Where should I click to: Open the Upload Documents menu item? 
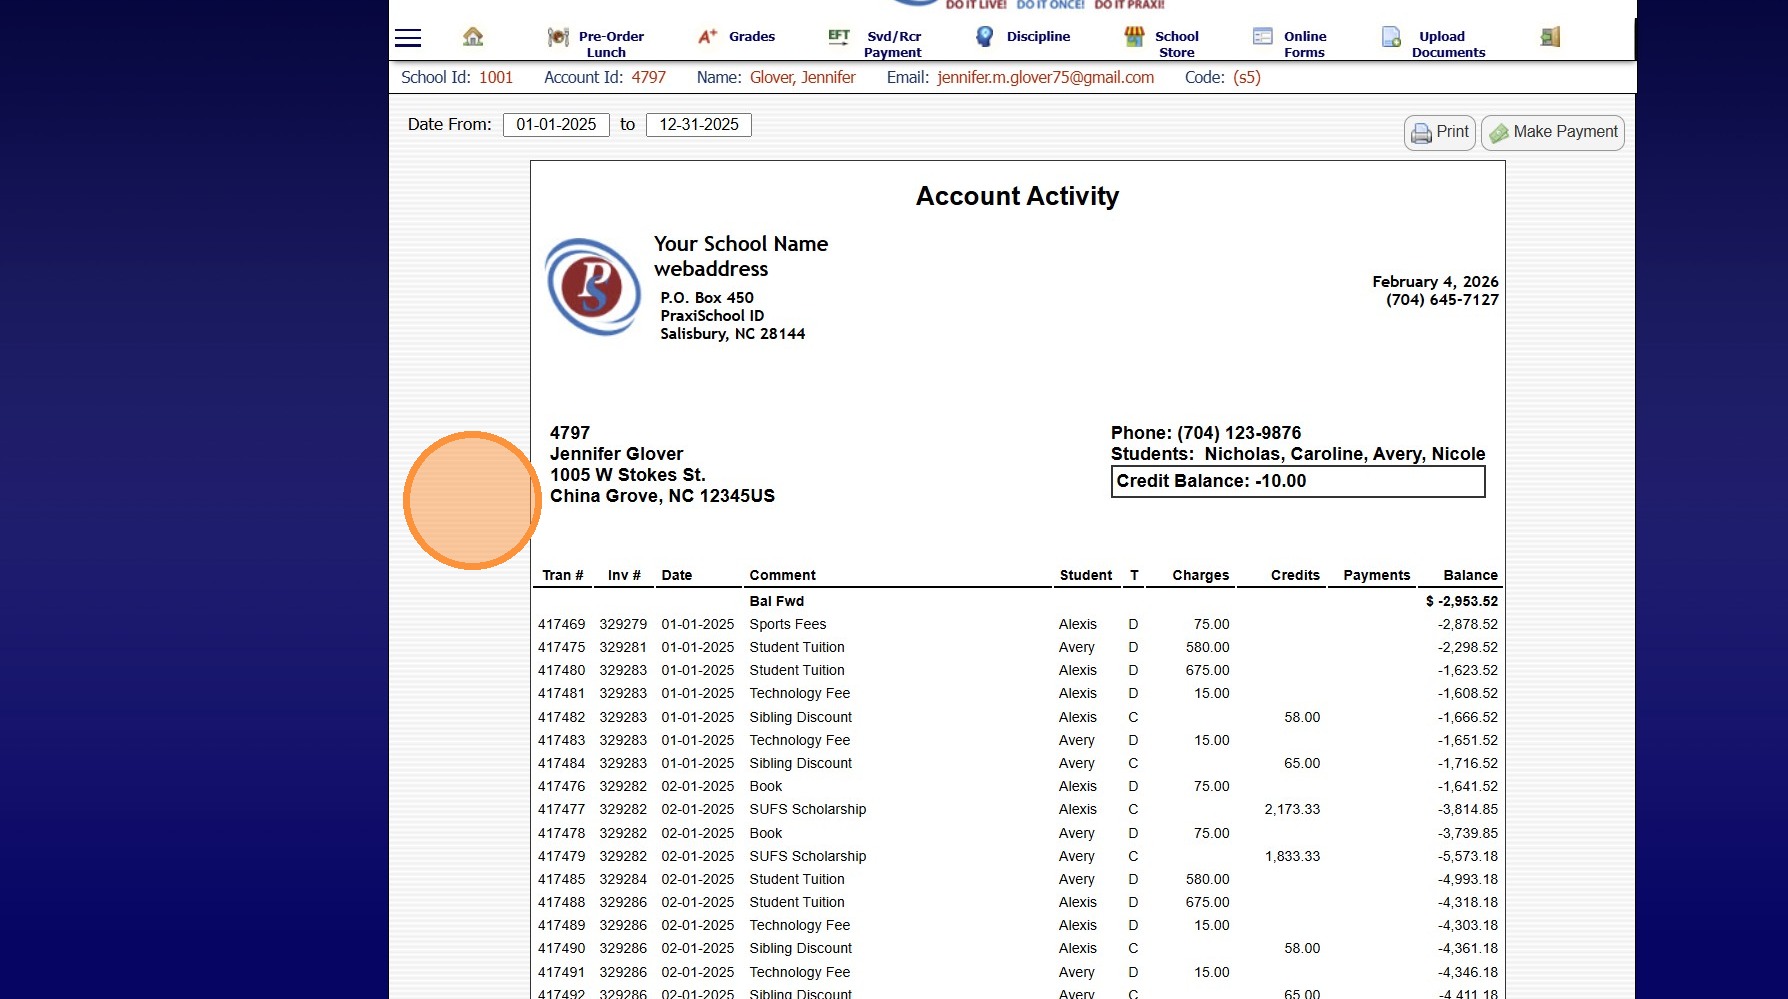point(1447,44)
